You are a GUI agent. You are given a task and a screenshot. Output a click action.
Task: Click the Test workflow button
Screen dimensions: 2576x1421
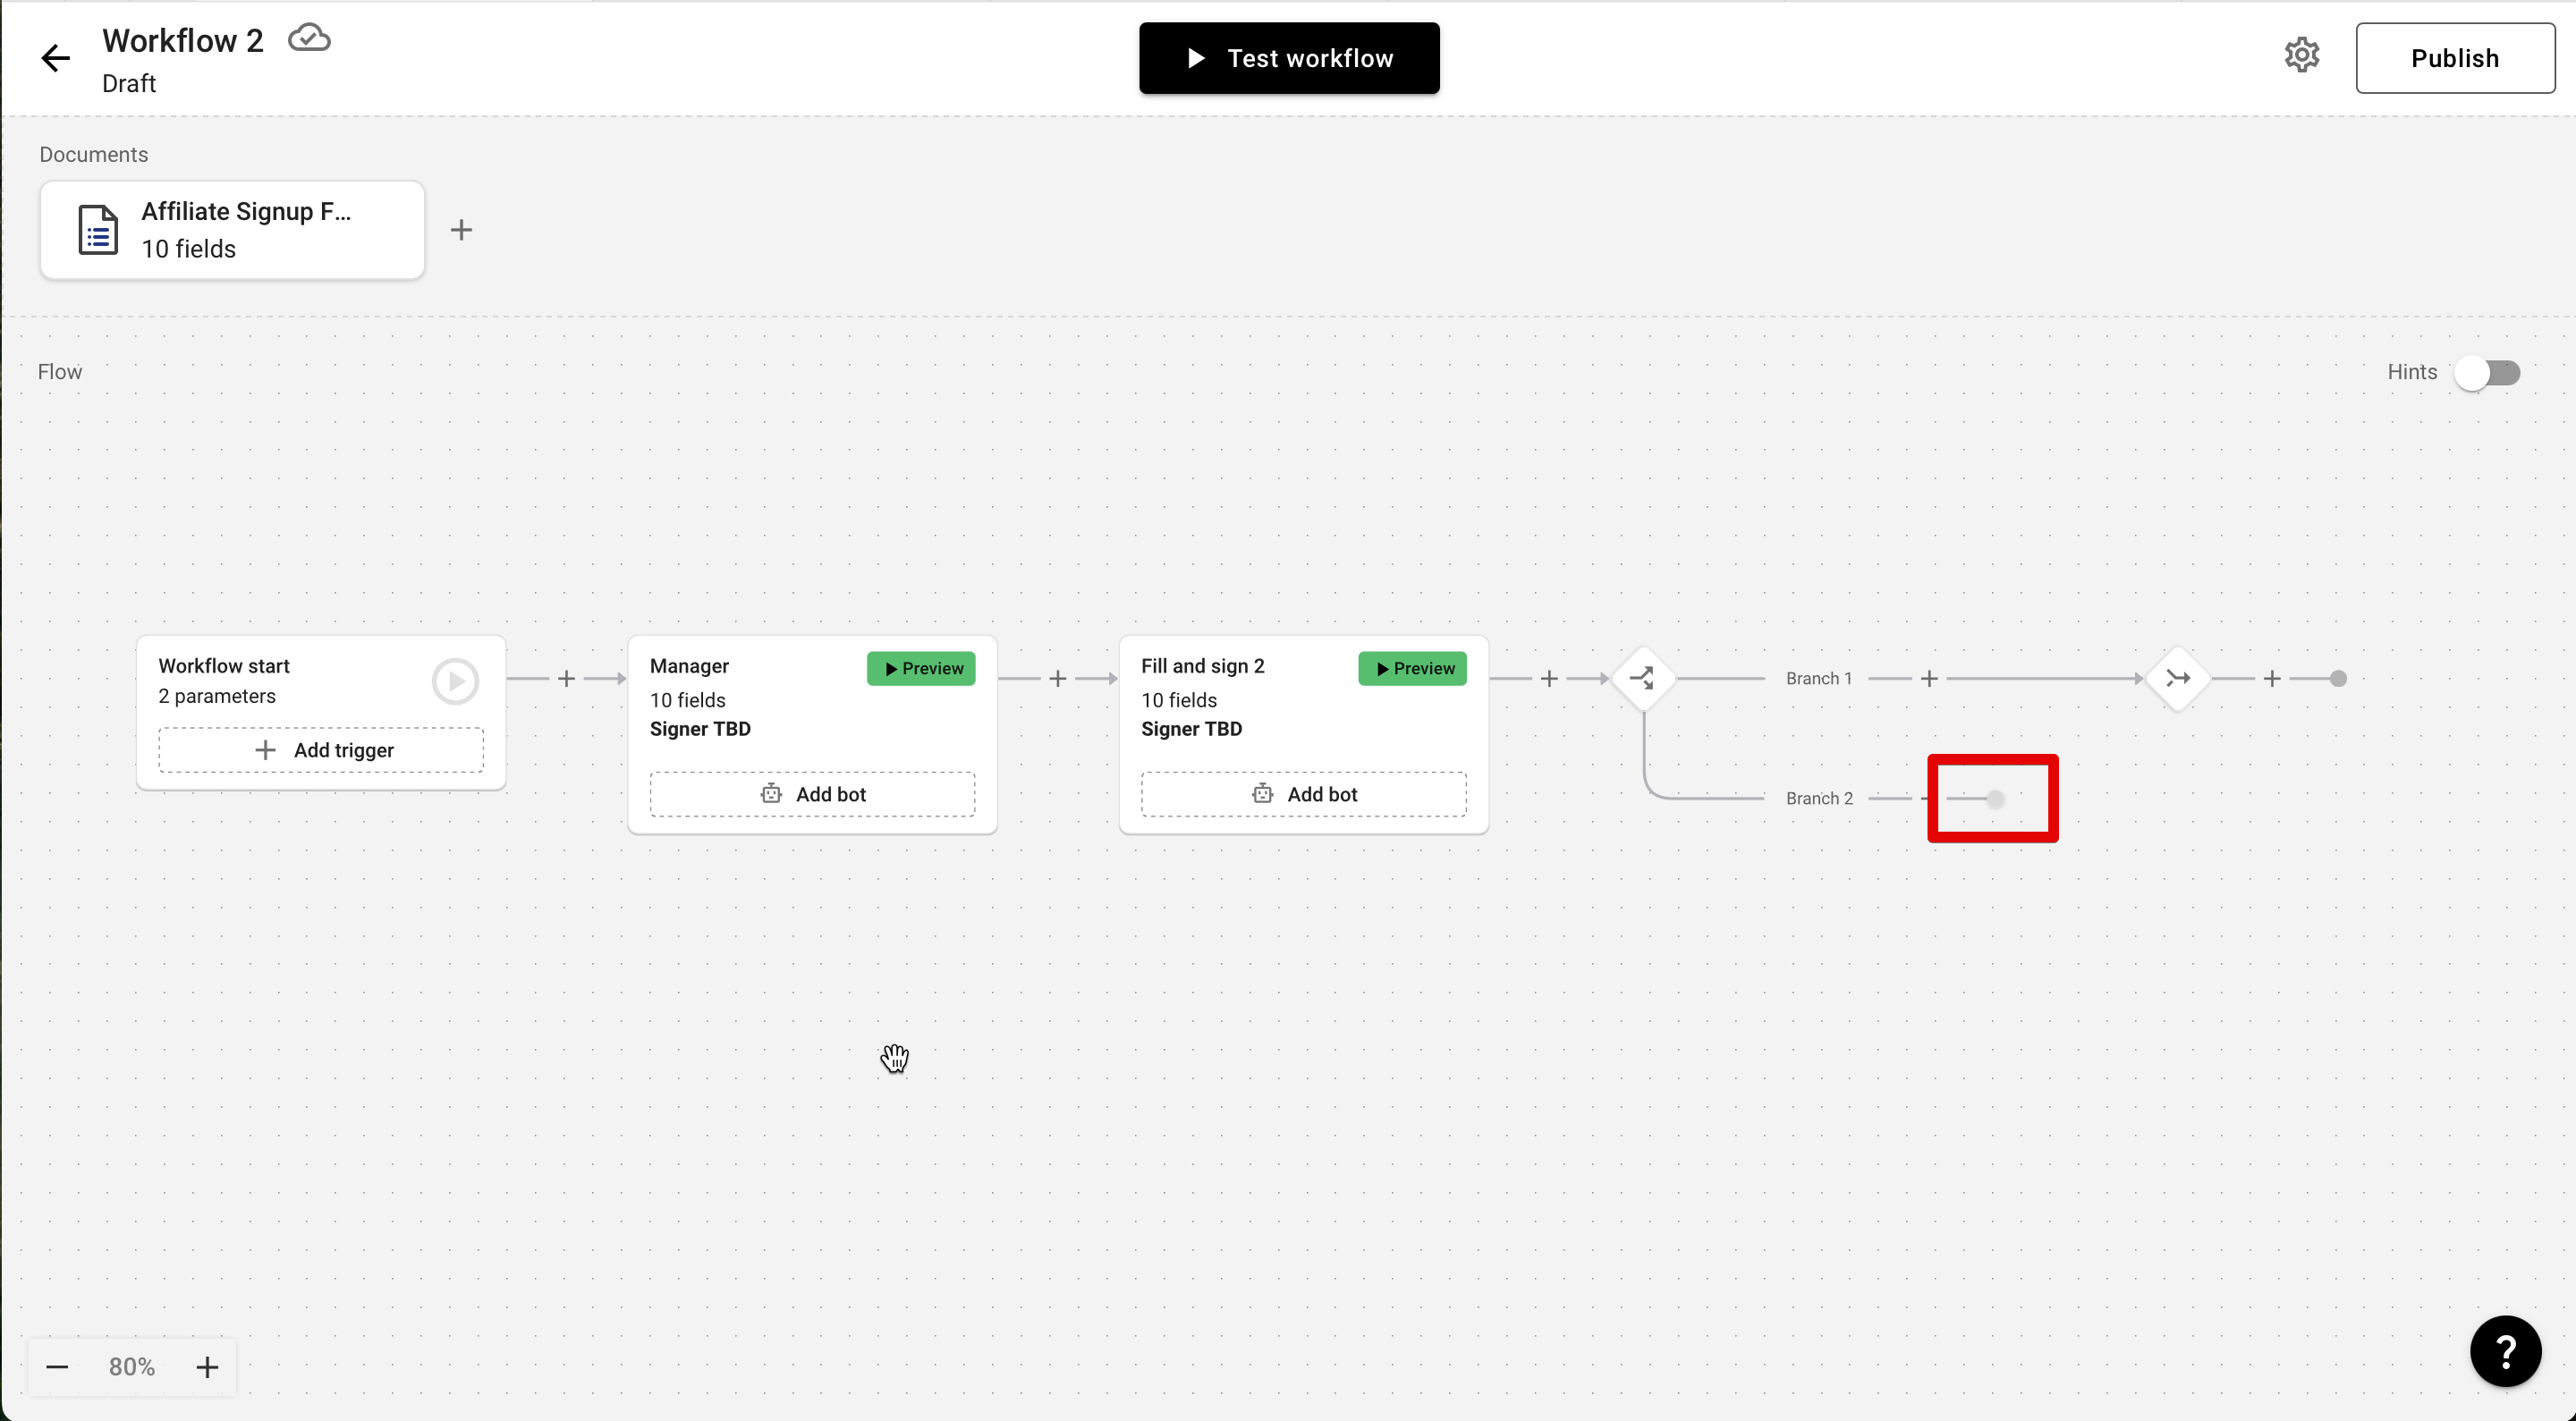(1289, 58)
